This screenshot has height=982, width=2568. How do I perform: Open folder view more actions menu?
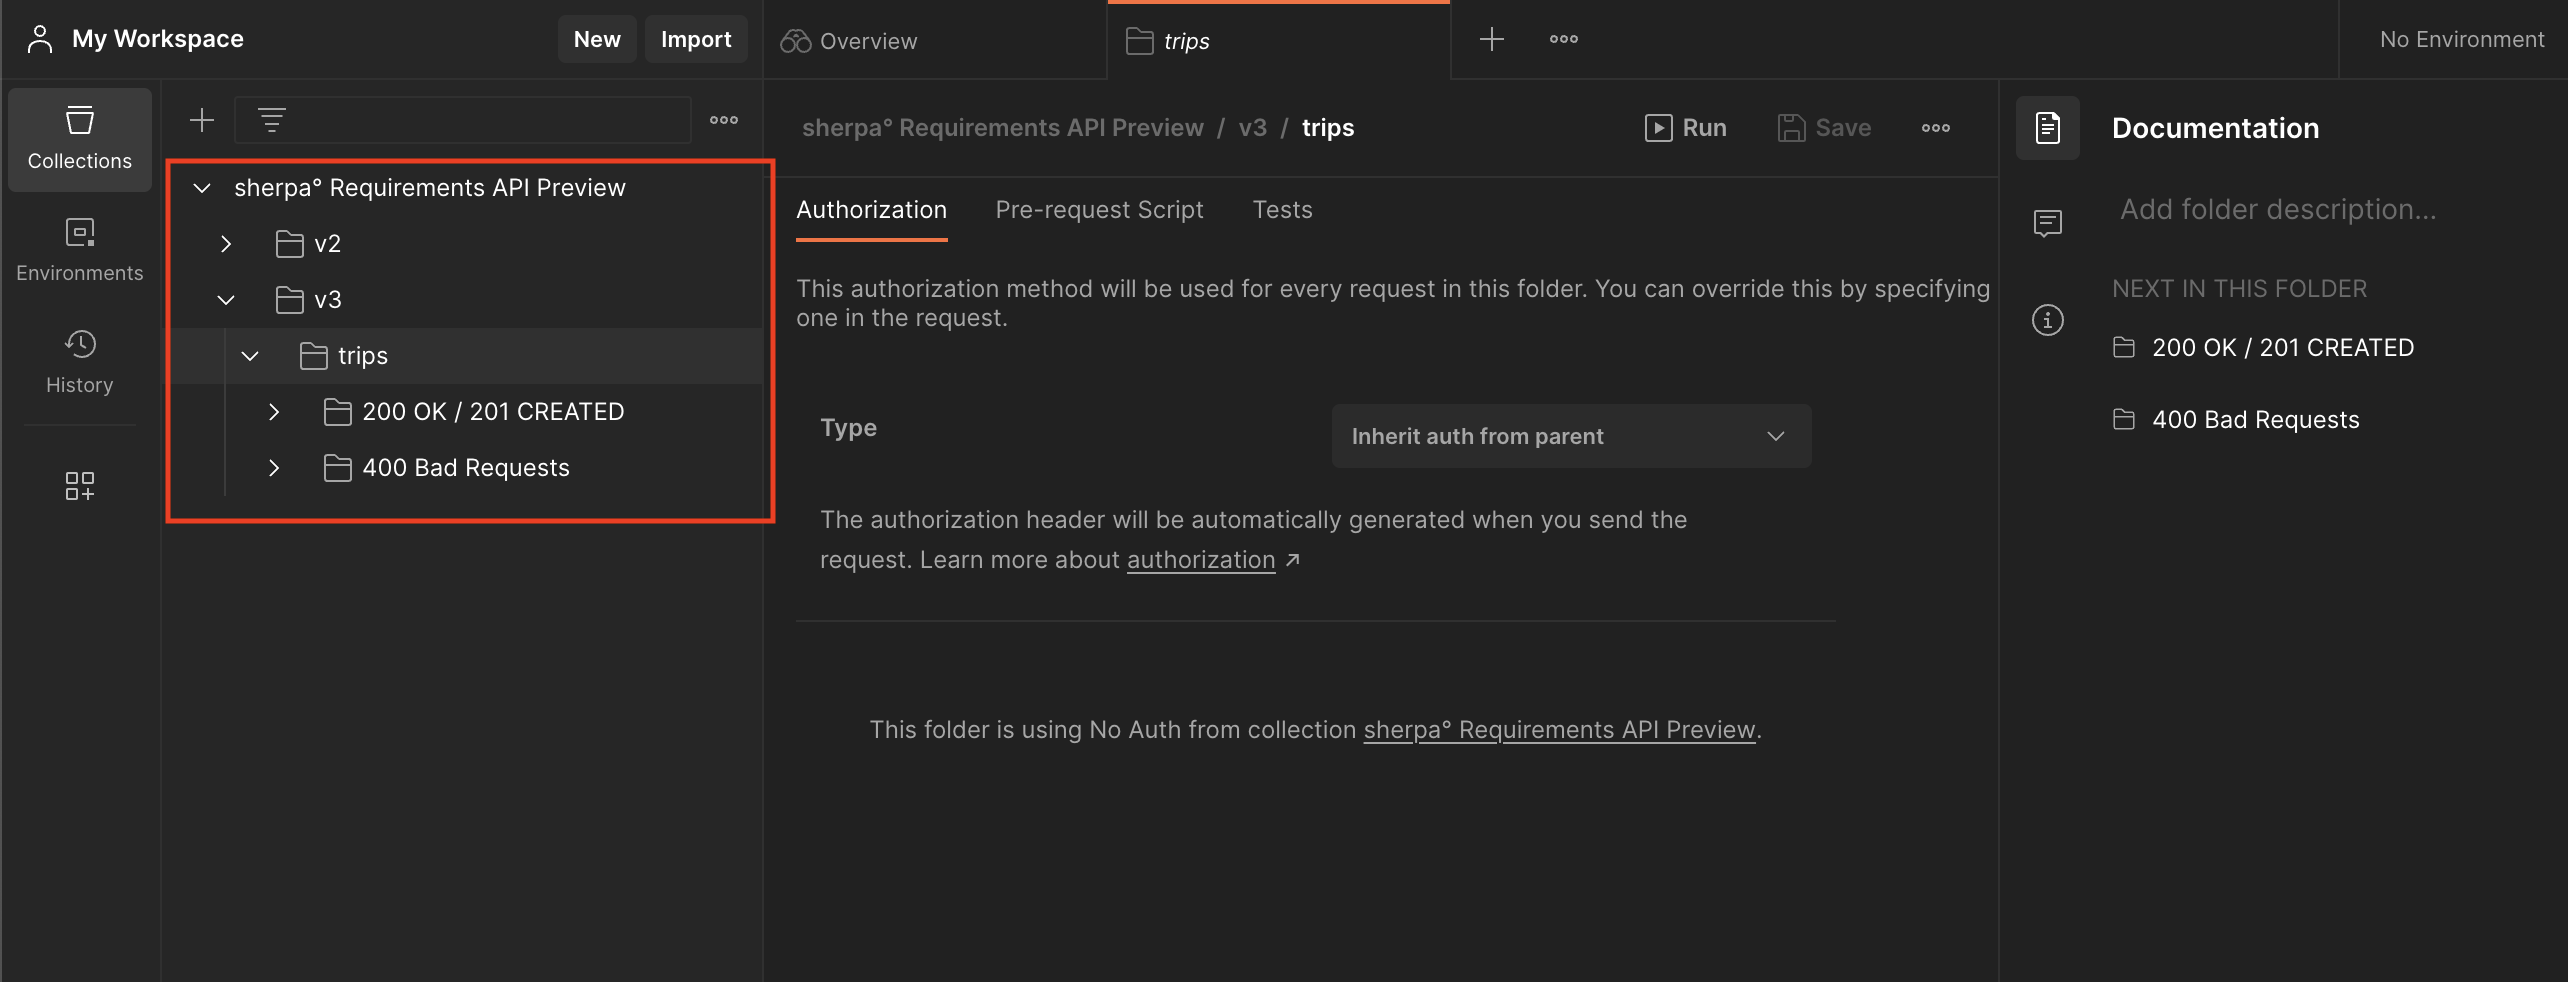point(1935,128)
